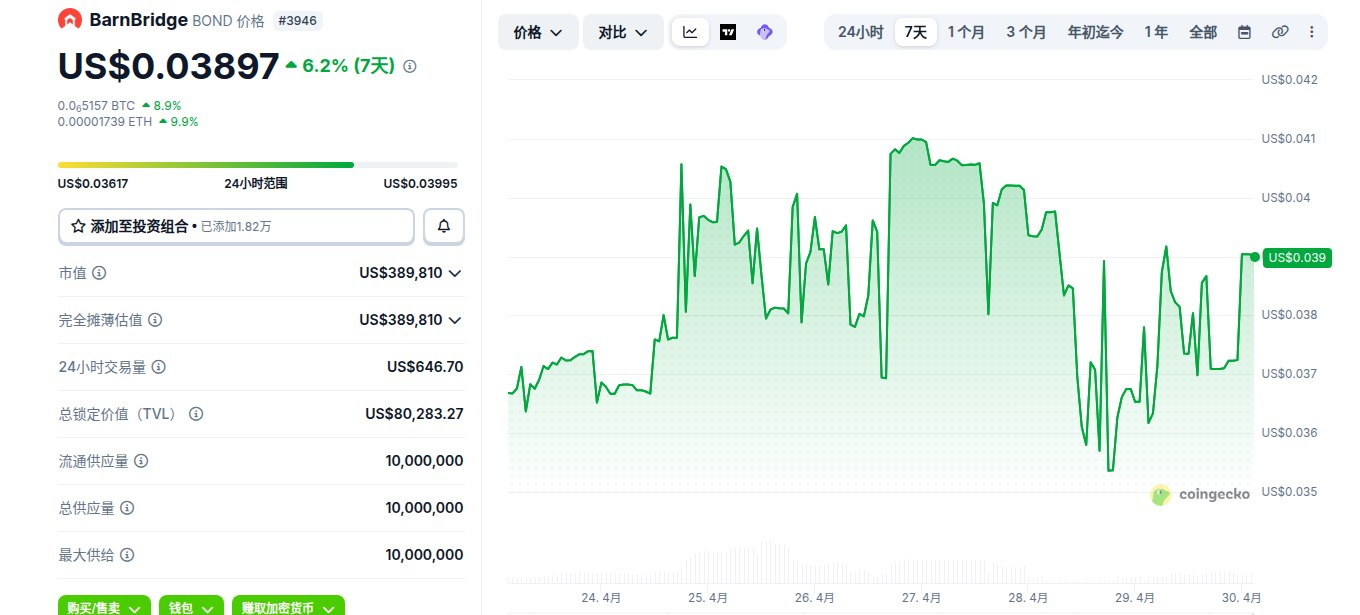
Task: Click the US$0.03897 price text
Action: [x=168, y=66]
